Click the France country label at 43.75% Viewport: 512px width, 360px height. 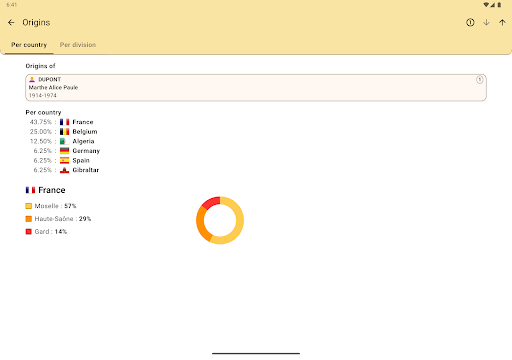pyautogui.click(x=83, y=122)
